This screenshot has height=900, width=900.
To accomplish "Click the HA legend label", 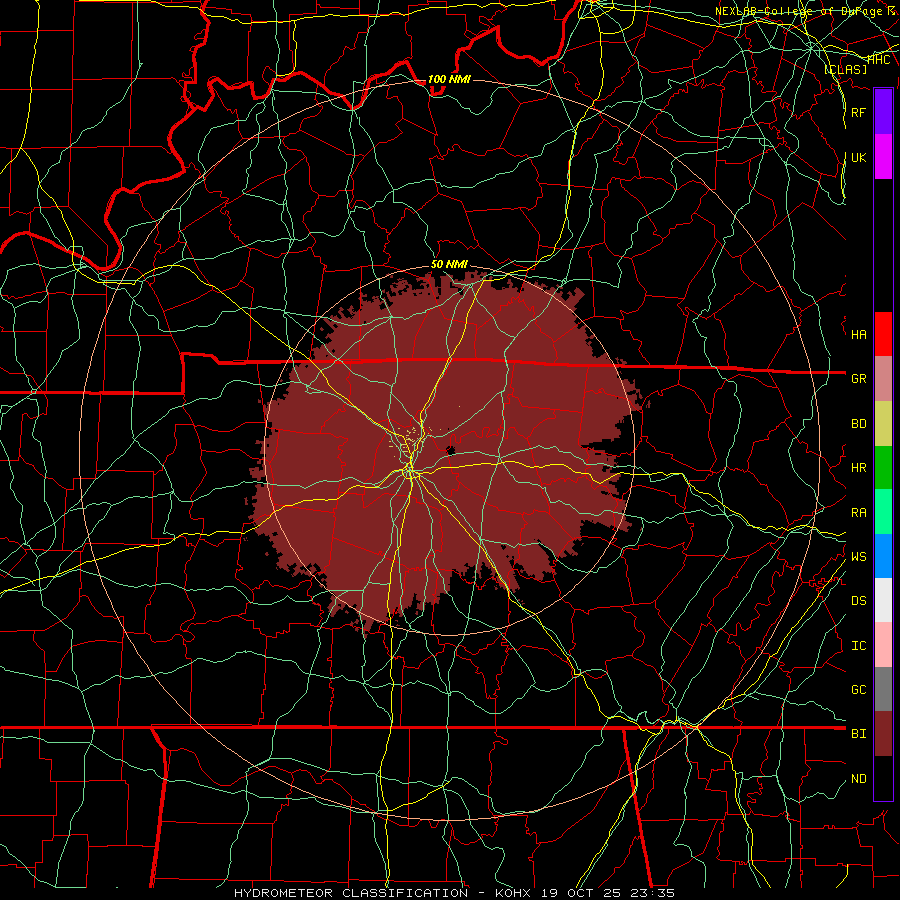I will (858, 335).
